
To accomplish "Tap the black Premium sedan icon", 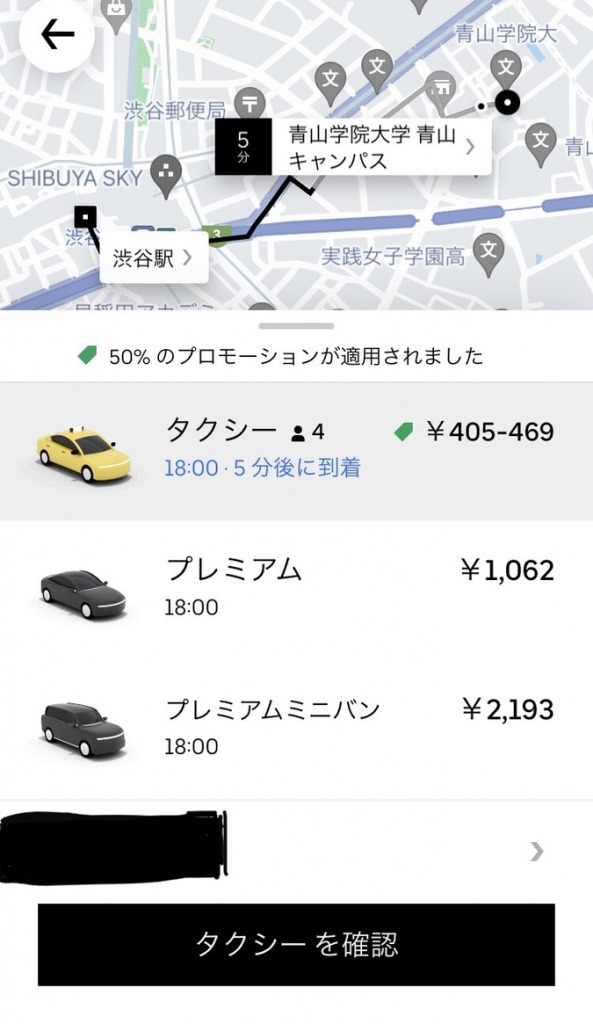I will [x=83, y=593].
